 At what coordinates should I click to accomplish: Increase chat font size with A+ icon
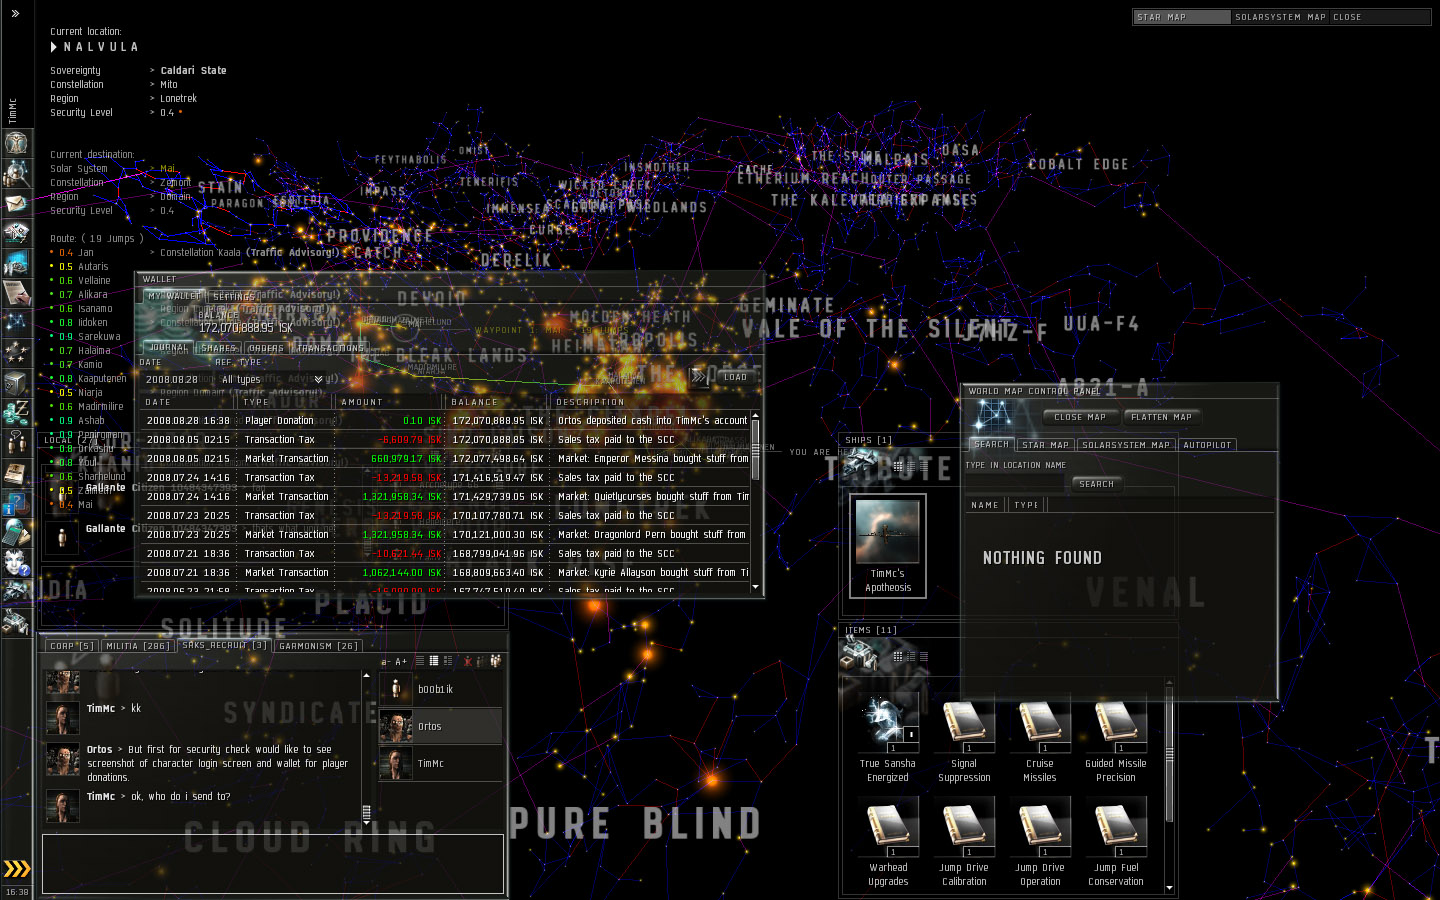[x=401, y=662]
